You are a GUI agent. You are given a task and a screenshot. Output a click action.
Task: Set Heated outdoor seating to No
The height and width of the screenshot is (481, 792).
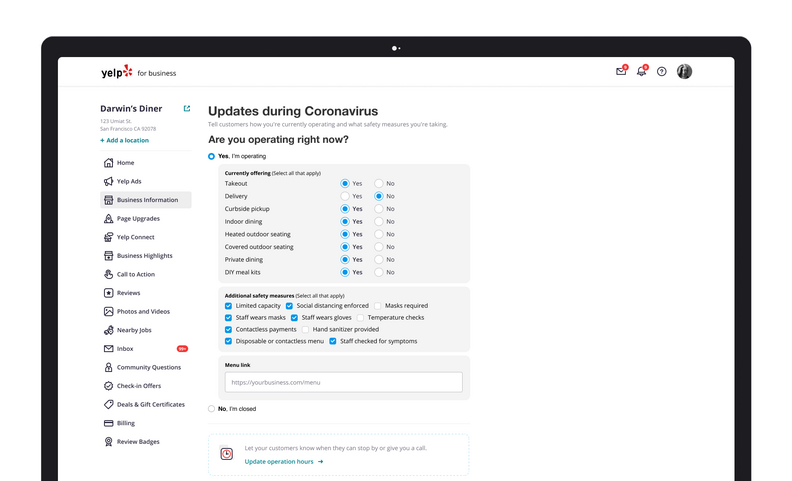click(378, 234)
